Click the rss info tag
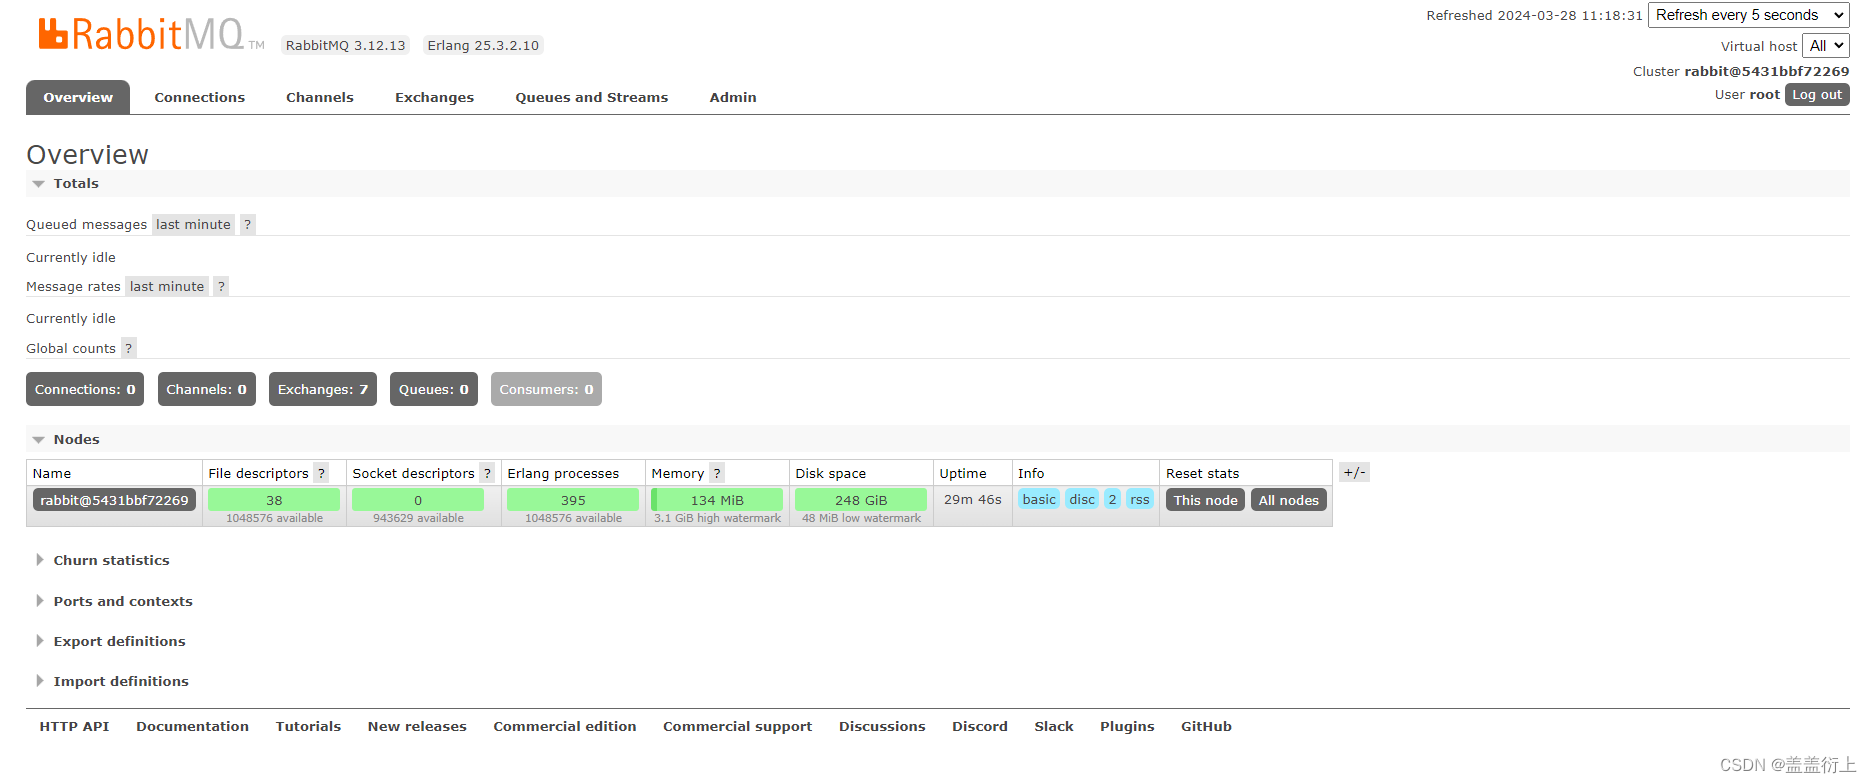This screenshot has width=1872, height=783. click(x=1140, y=500)
